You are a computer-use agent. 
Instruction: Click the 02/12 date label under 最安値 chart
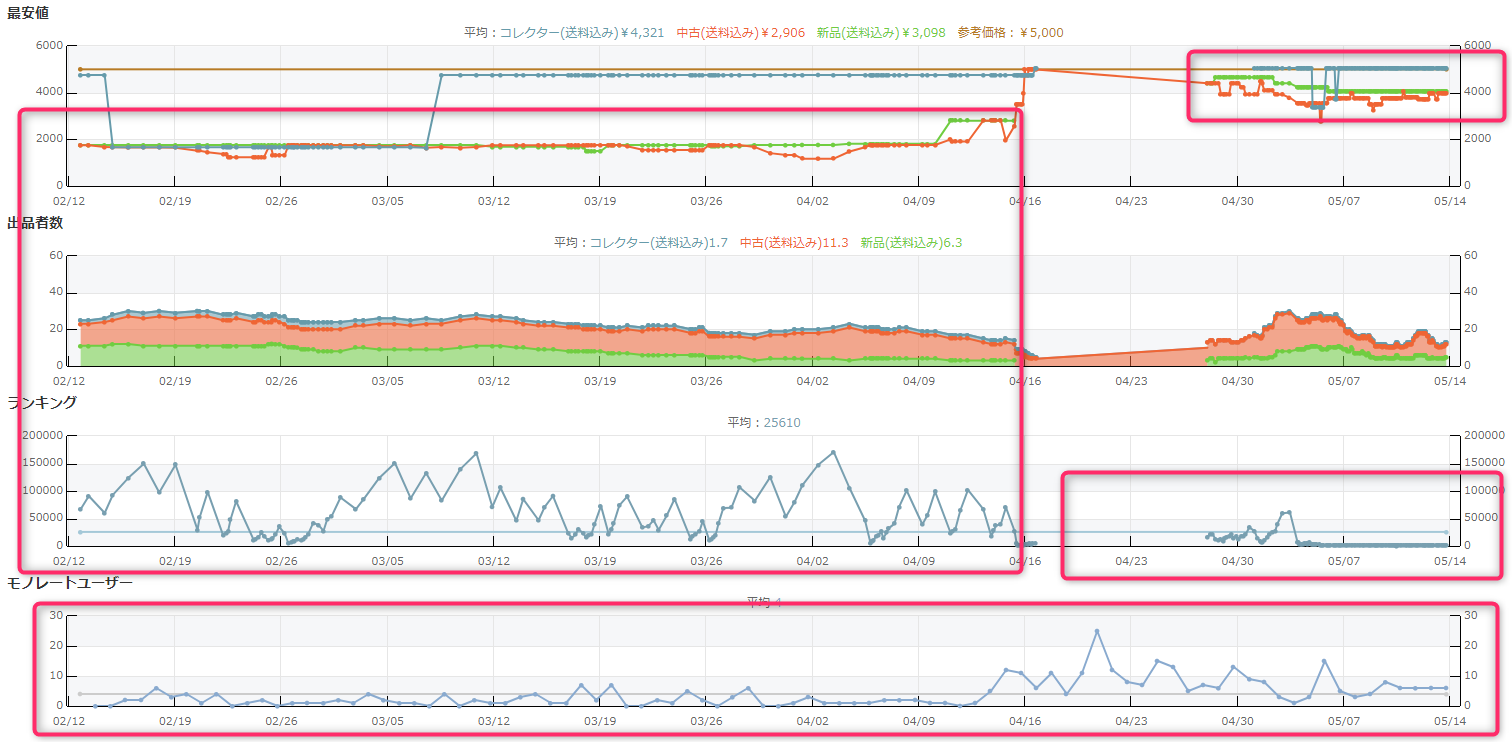[x=68, y=201]
